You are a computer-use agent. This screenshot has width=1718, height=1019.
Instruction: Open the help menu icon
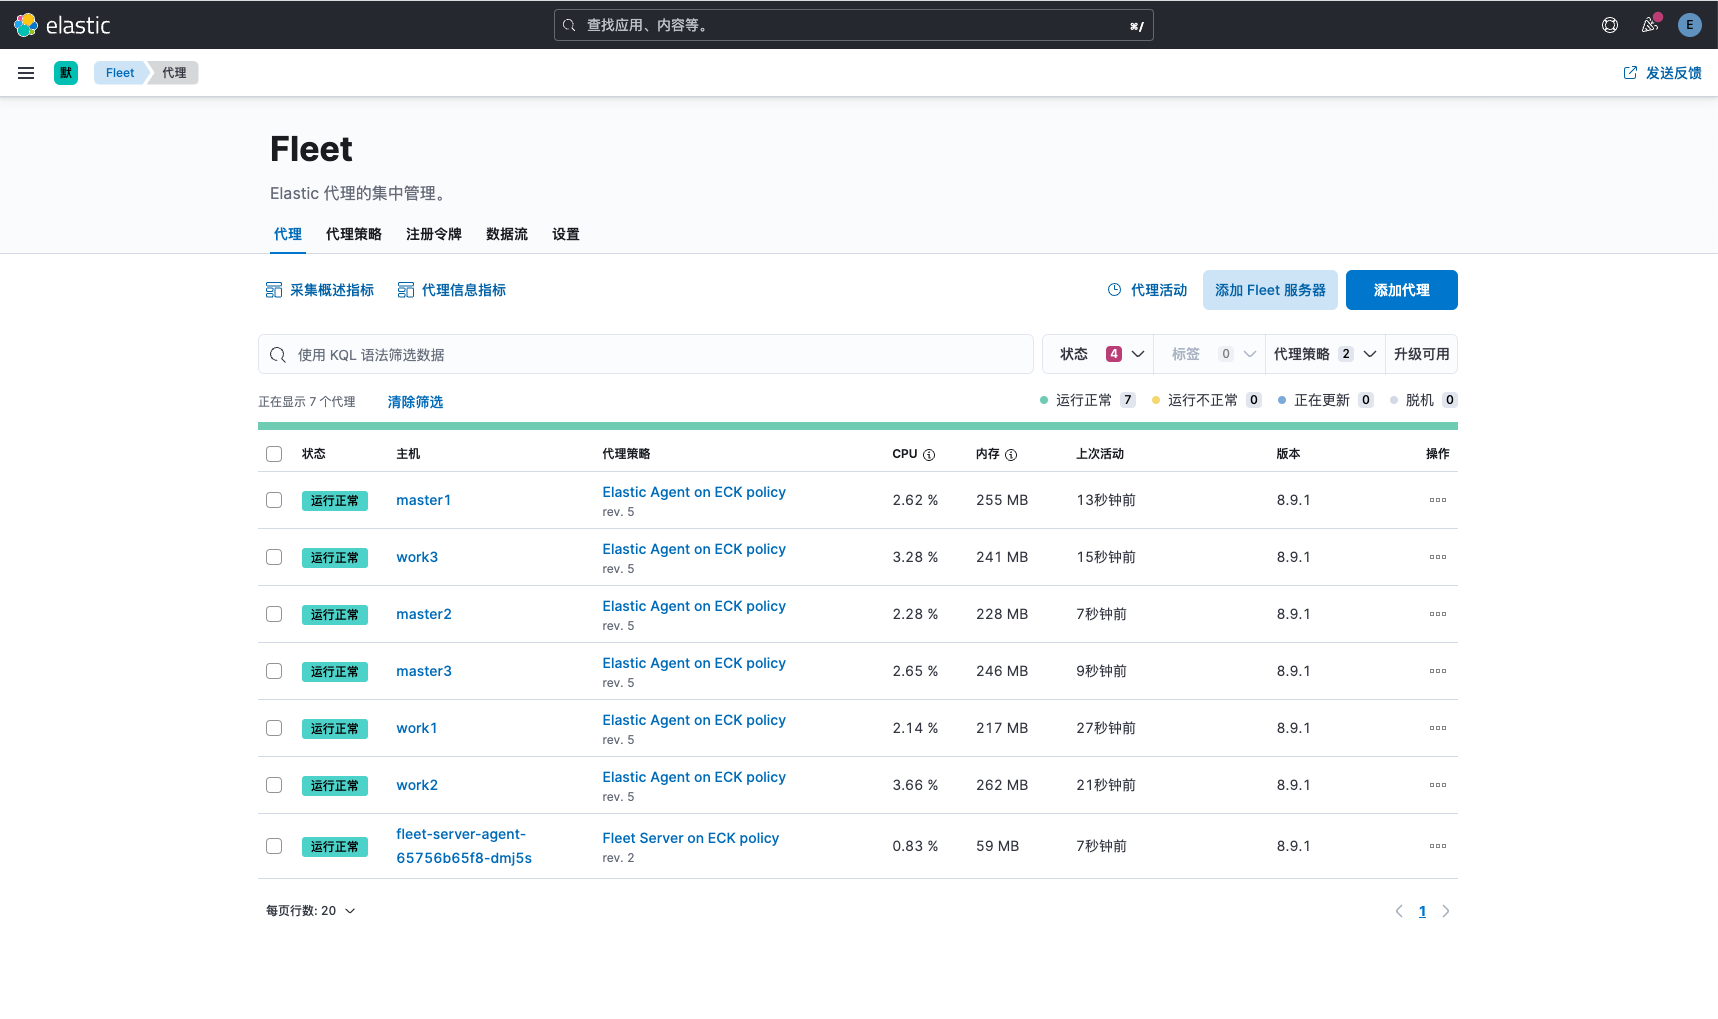pos(1610,25)
